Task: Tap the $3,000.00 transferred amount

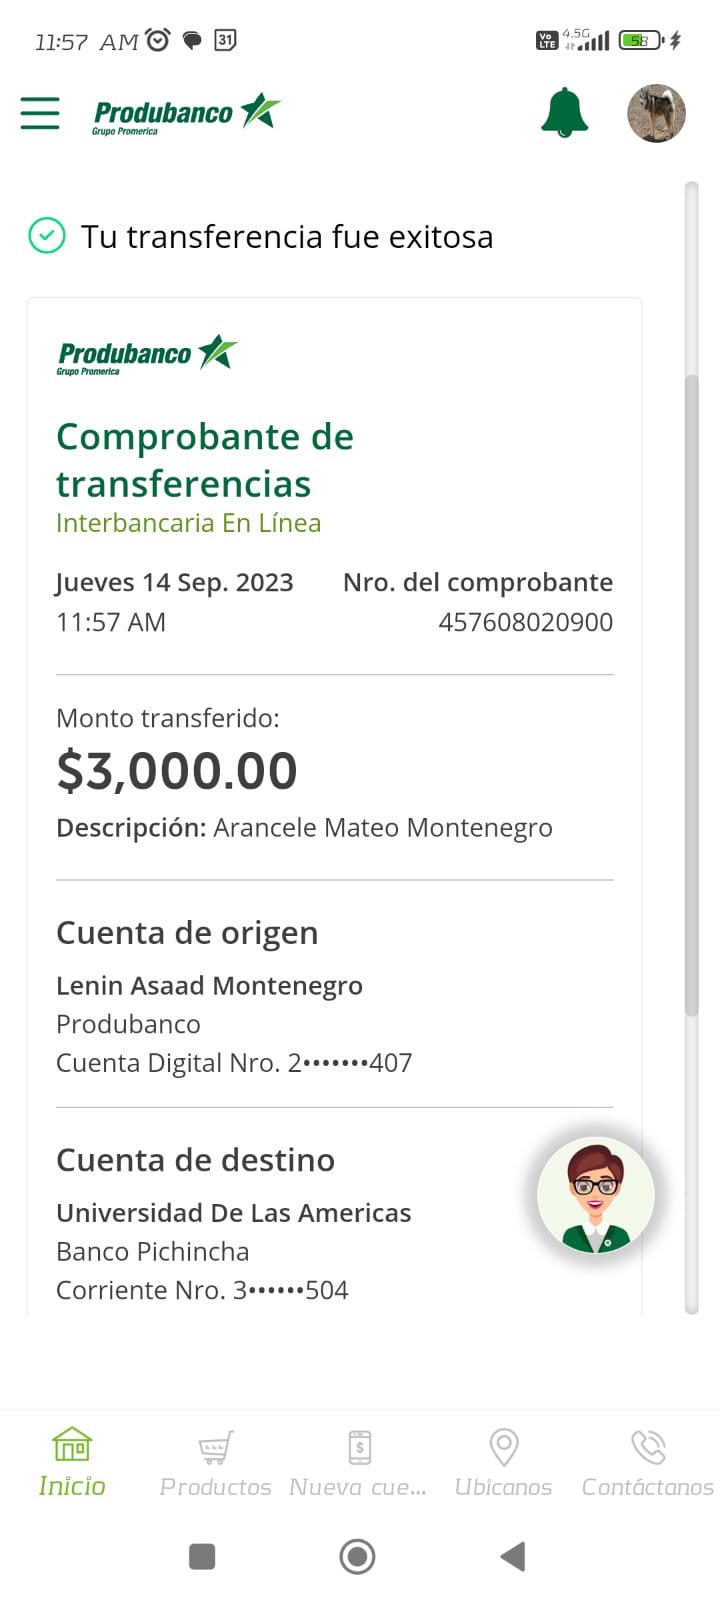Action: (x=177, y=771)
